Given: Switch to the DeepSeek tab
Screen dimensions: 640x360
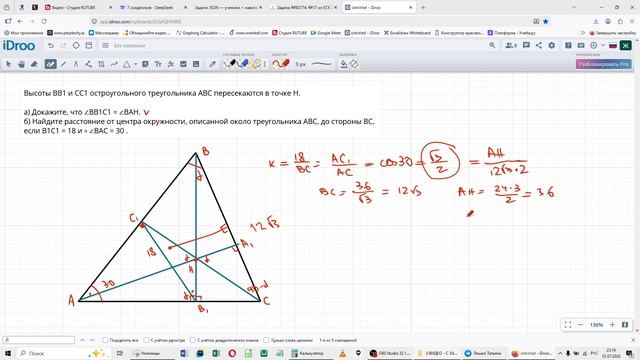Looking at the screenshot, I should coord(153,7).
